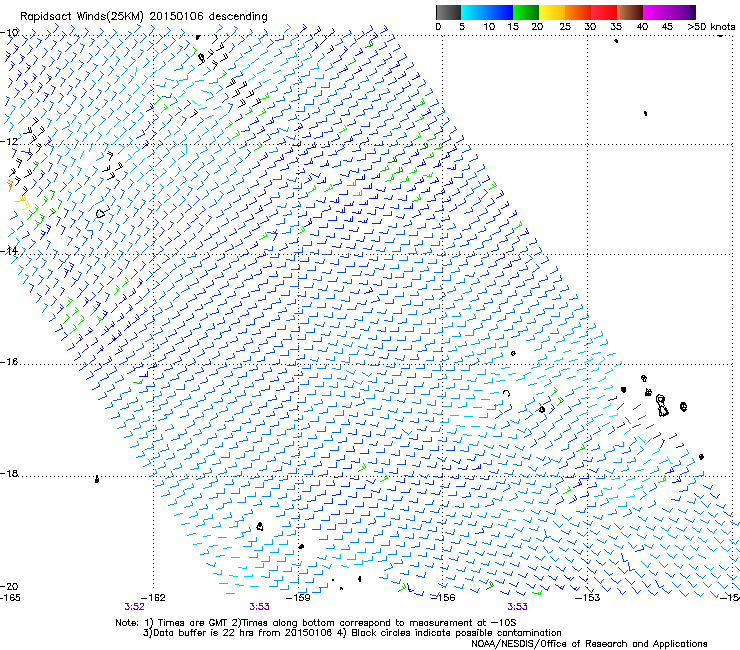Click the '25' label under the color scale

pos(565,27)
